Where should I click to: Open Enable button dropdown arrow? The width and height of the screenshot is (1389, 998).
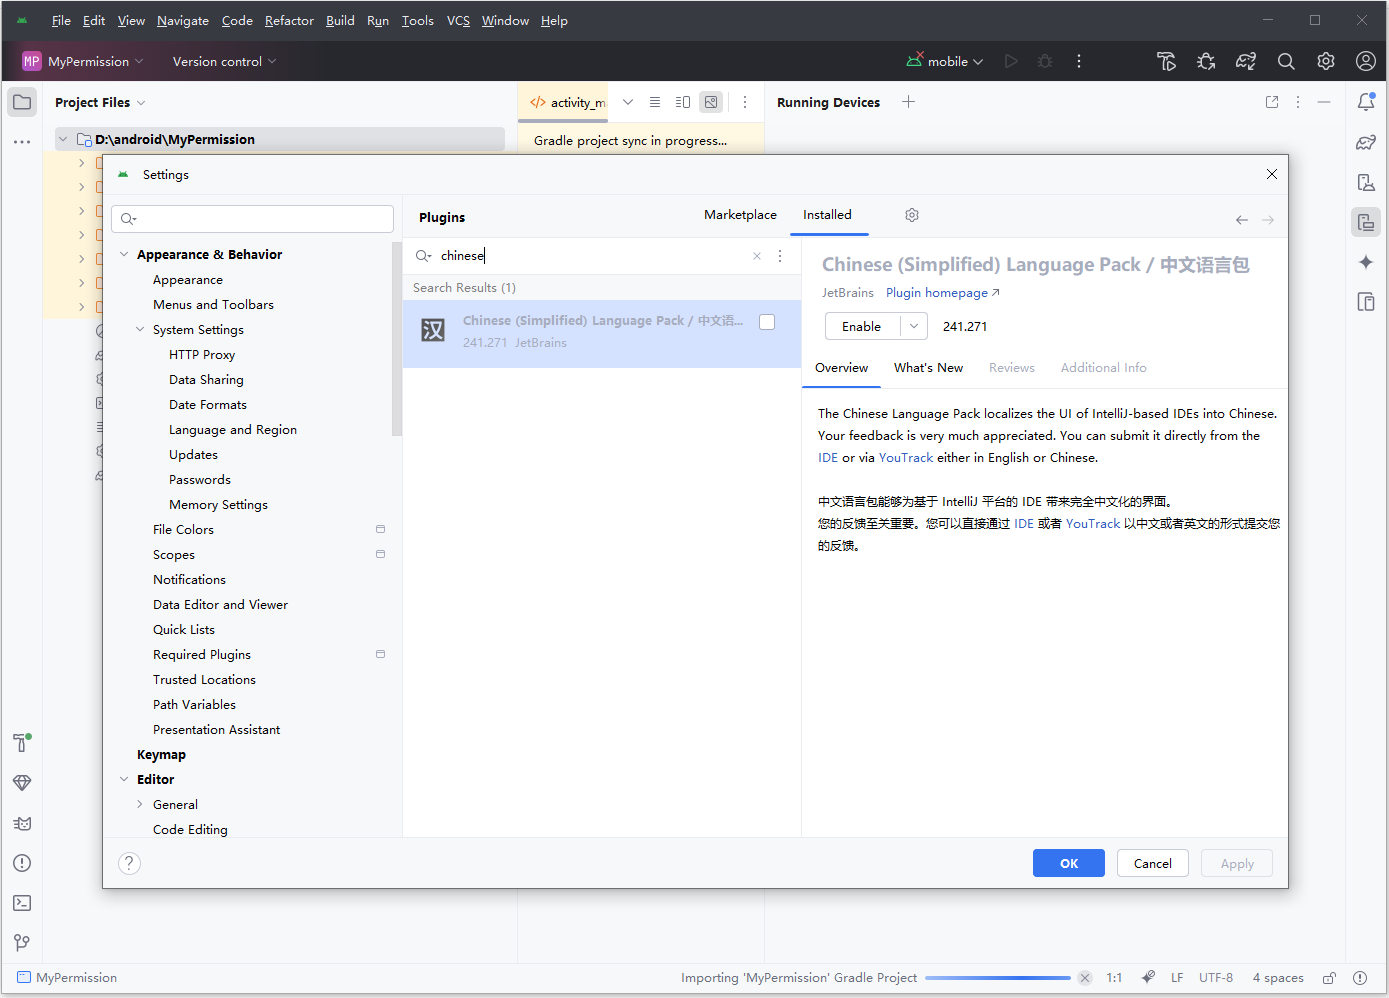coord(913,326)
